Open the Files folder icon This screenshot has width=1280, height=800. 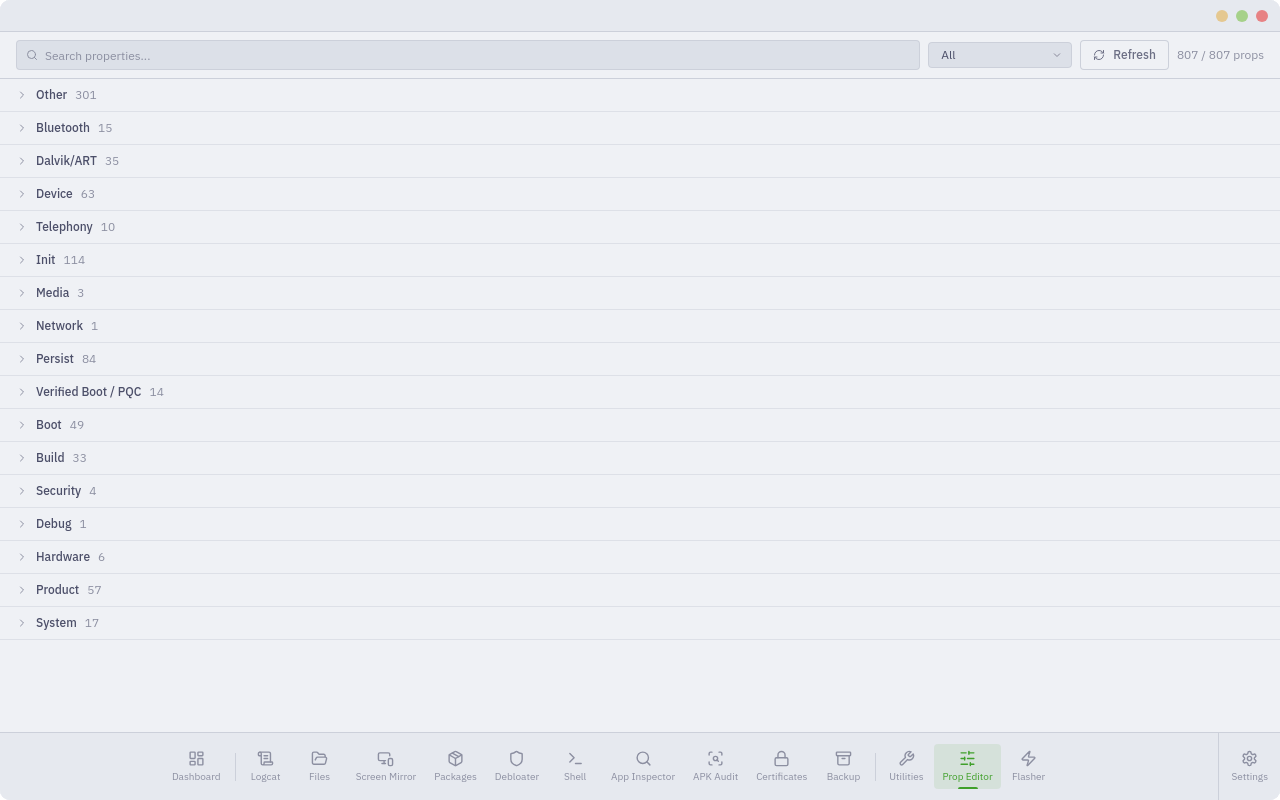[x=319, y=759]
